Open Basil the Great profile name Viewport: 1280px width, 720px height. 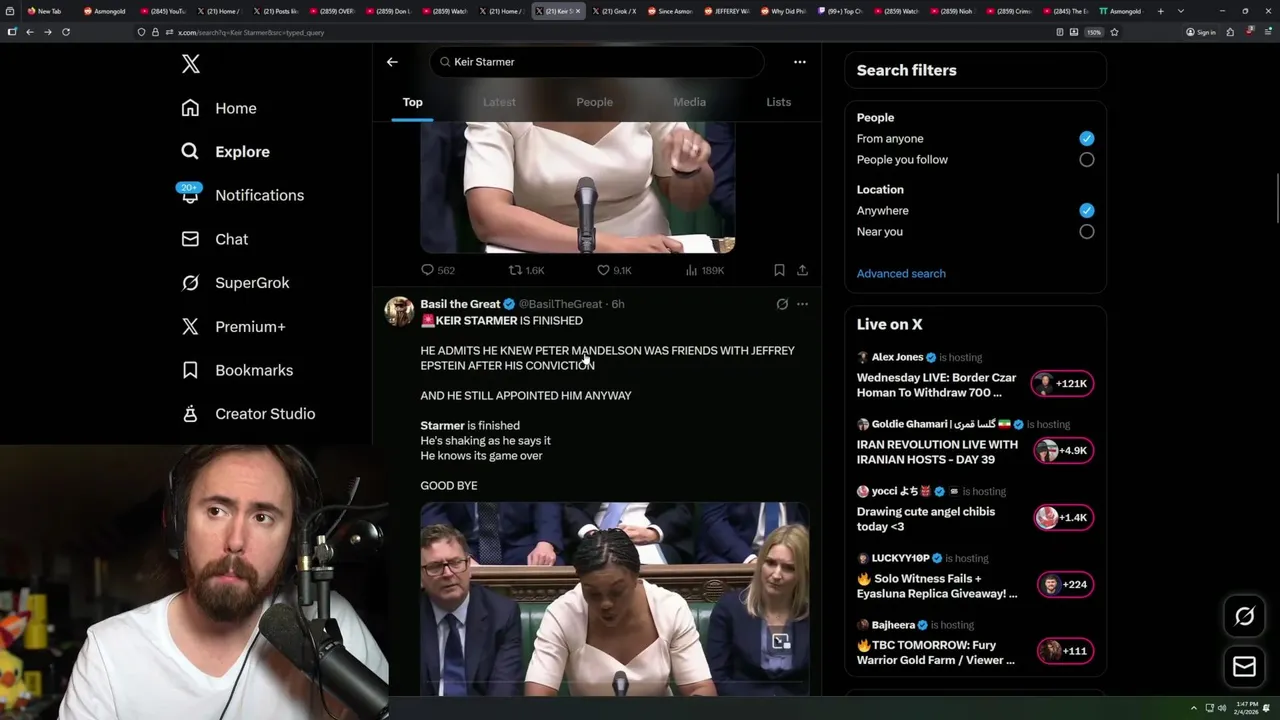coord(460,304)
